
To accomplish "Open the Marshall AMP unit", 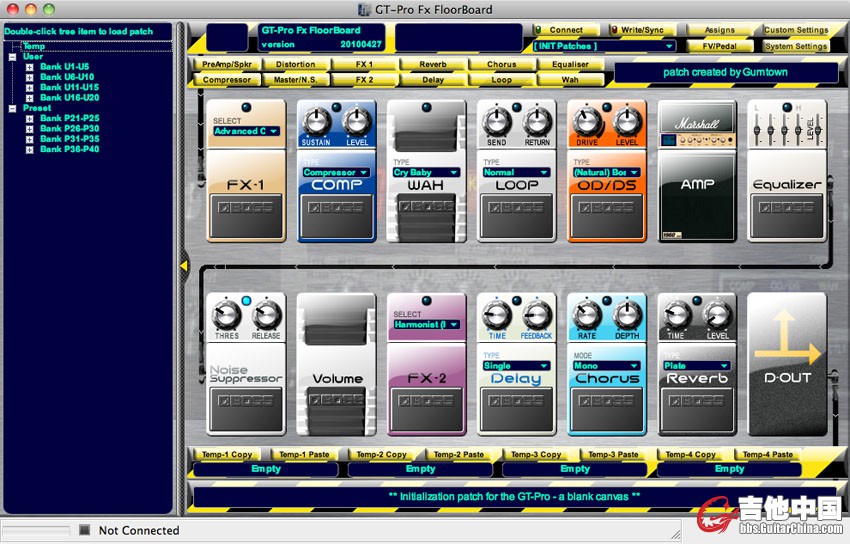I will pyautogui.click(x=697, y=171).
